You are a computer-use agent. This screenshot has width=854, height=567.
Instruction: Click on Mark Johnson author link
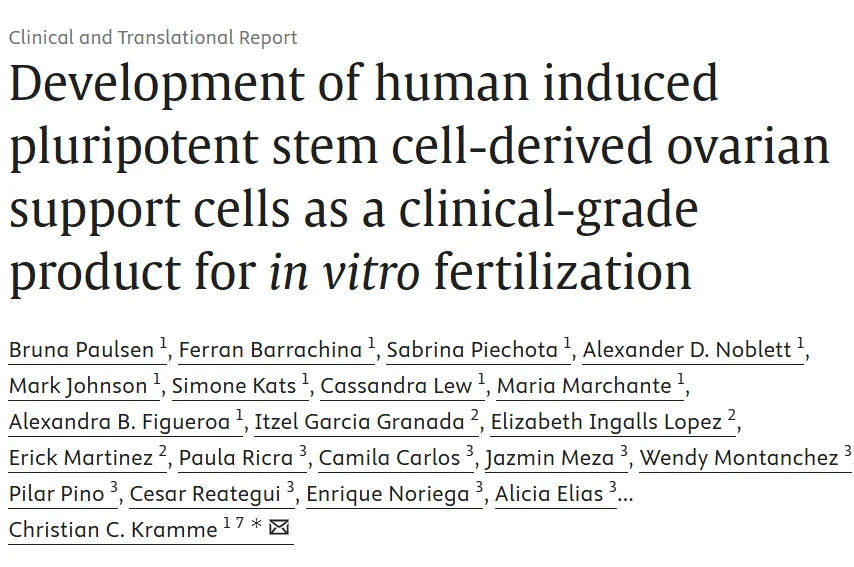coord(78,386)
